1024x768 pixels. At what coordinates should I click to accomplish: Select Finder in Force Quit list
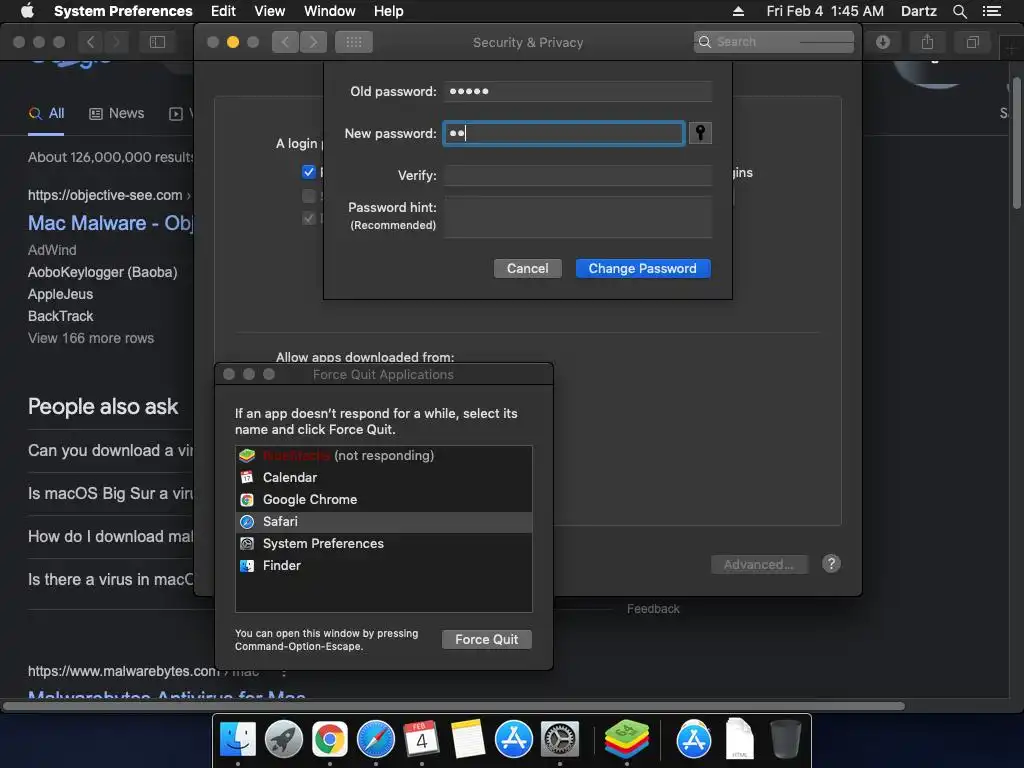[x=384, y=566]
